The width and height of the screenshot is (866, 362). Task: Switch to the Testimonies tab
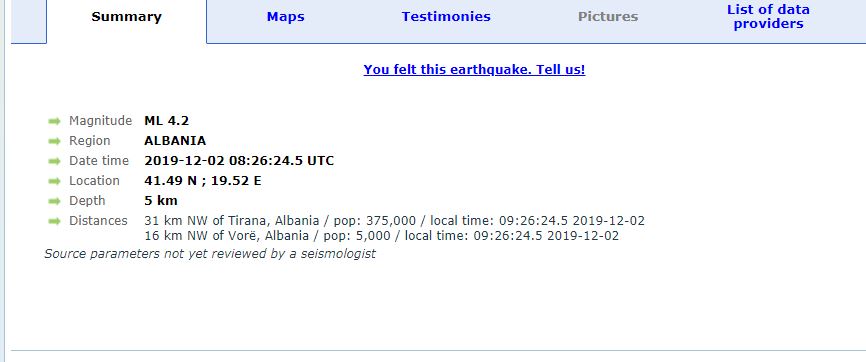click(446, 17)
